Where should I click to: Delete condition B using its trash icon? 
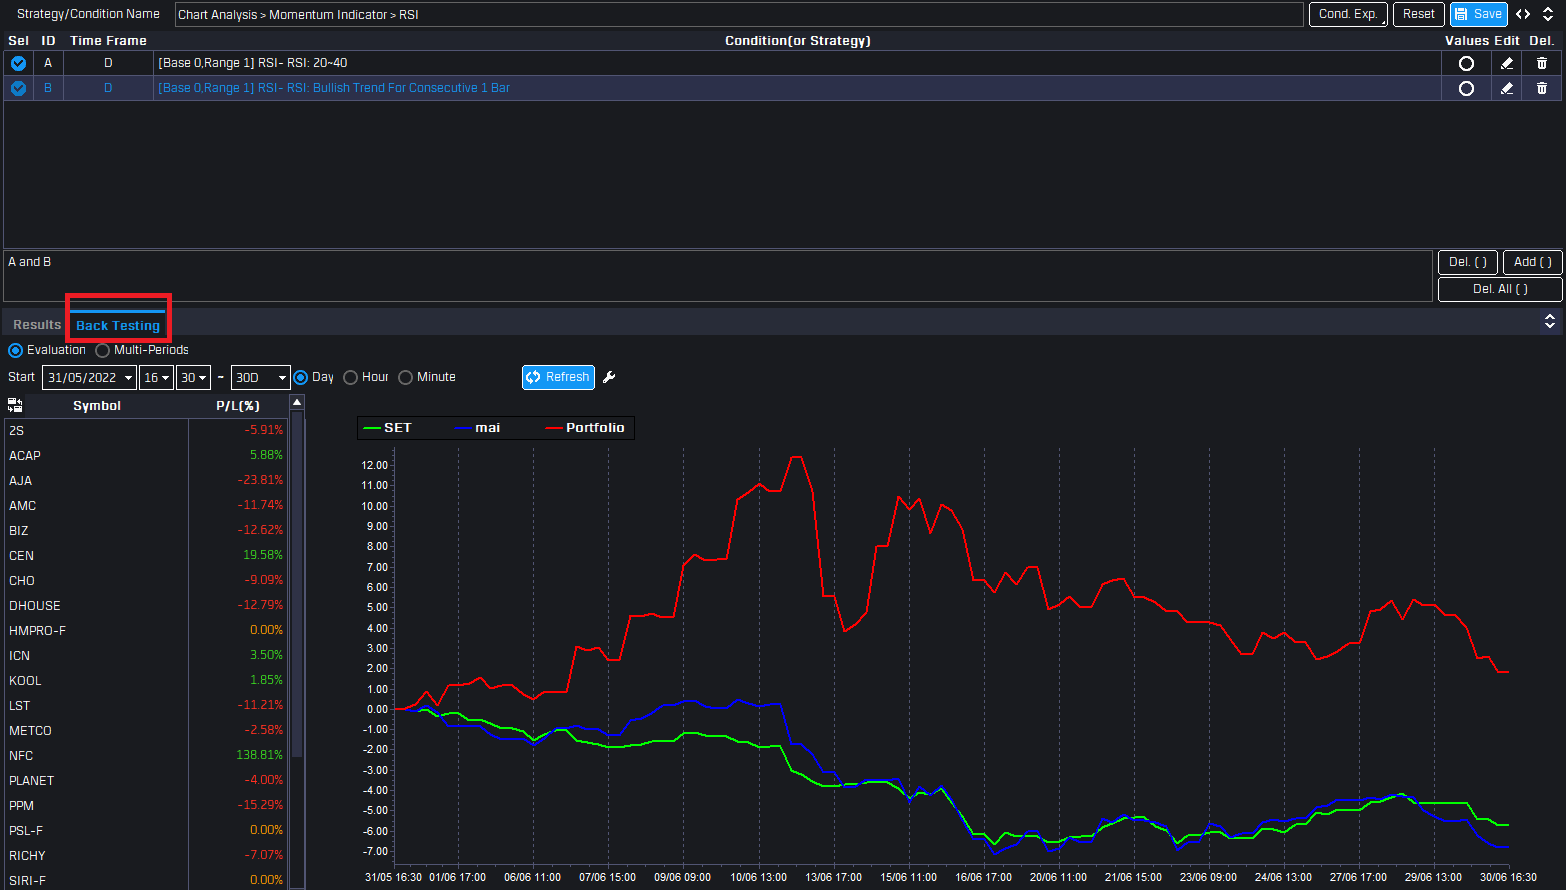(1541, 88)
